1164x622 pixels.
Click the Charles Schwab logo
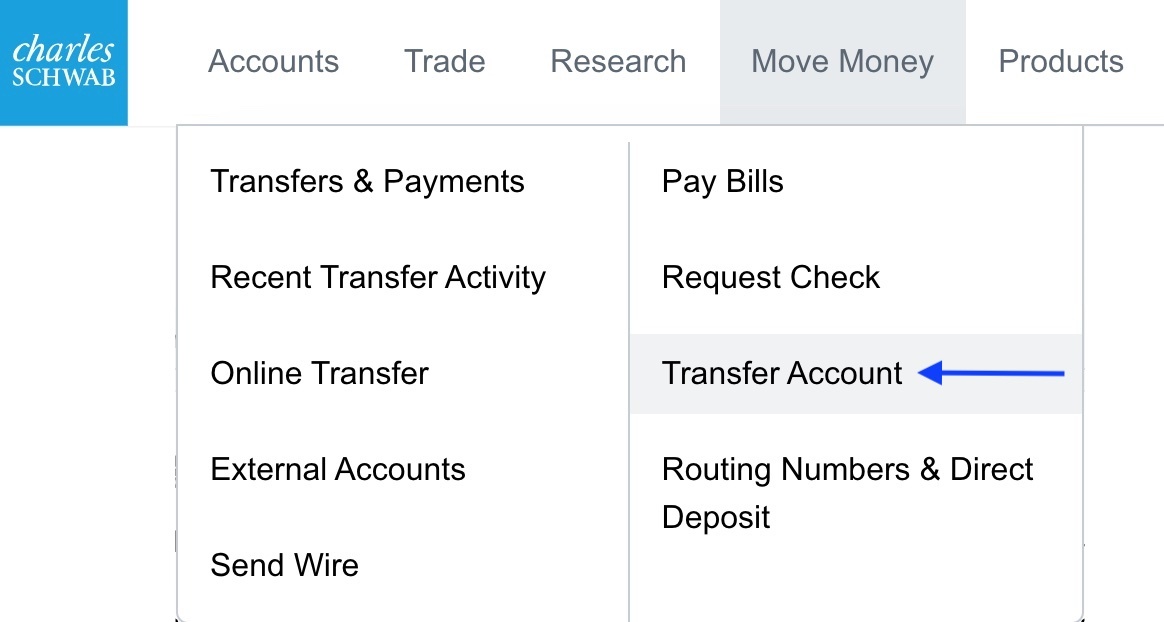(64, 62)
